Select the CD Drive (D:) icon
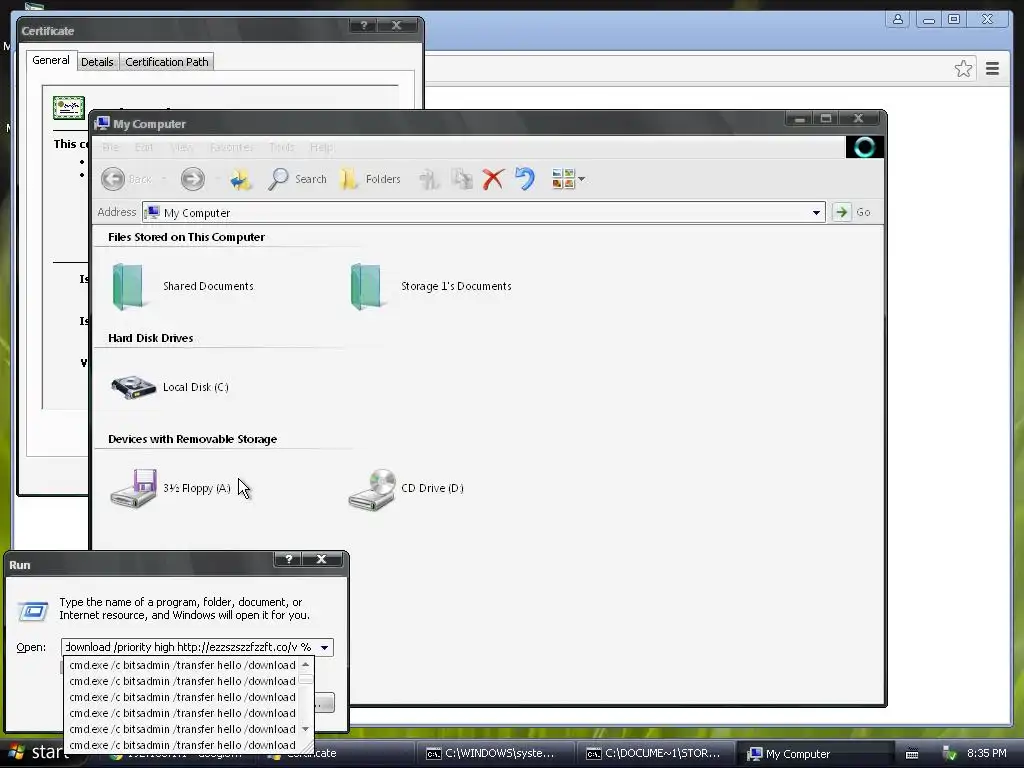 (x=406, y=488)
